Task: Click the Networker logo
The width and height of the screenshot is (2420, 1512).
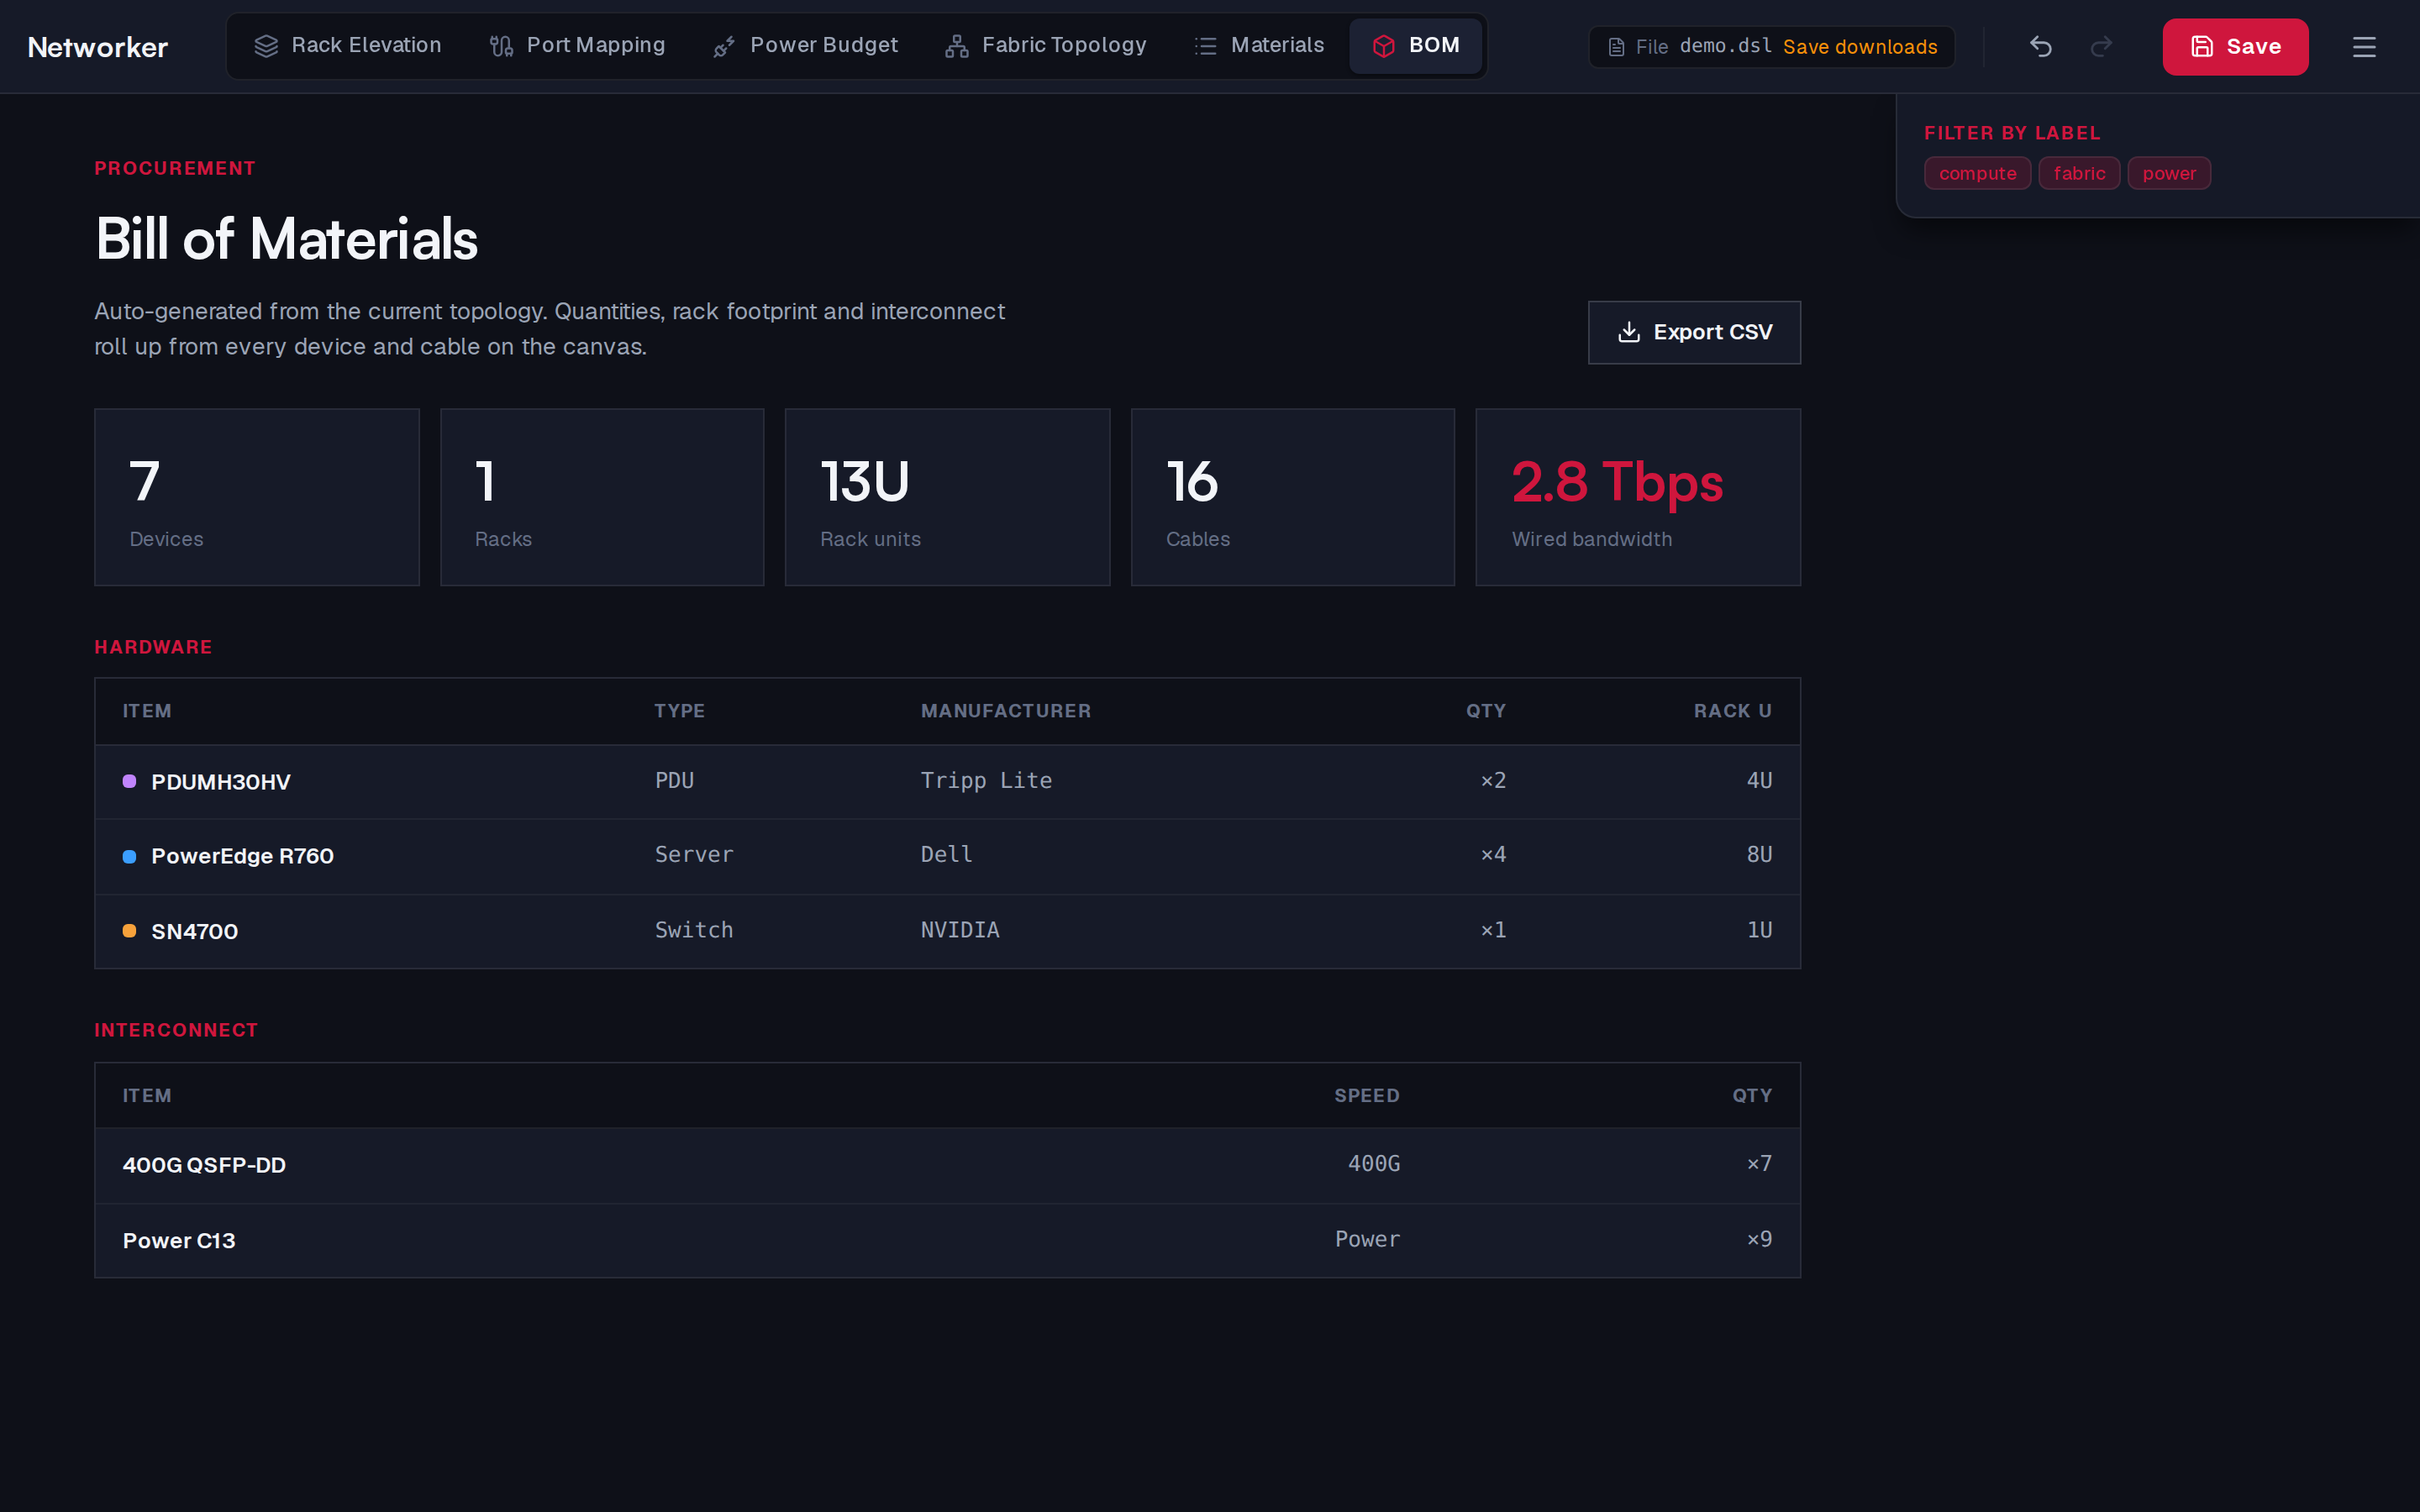Action: pos(98,47)
